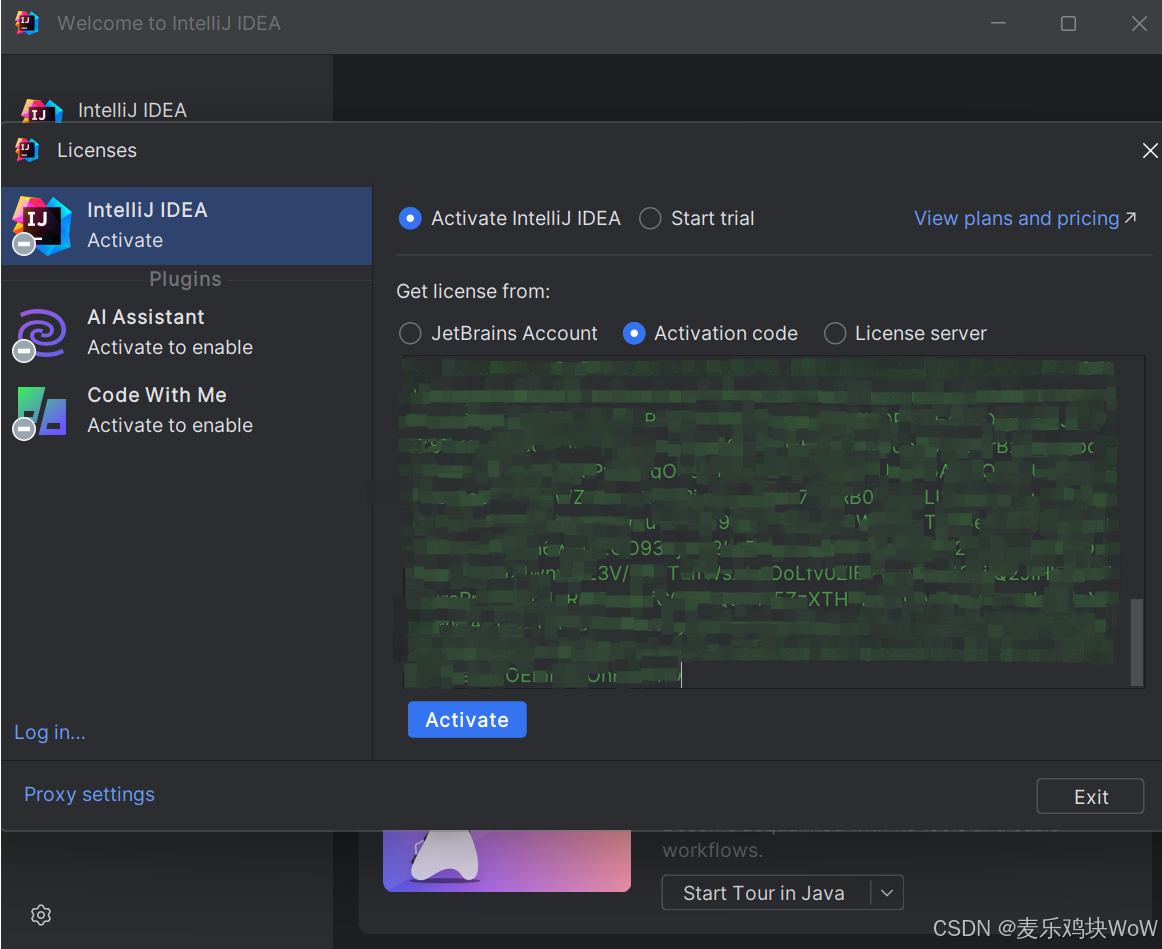Click Start Tour in Java button

click(764, 893)
